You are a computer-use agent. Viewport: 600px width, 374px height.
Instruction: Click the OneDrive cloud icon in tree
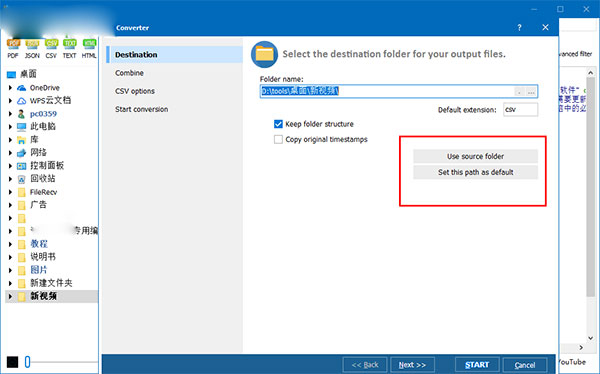(21, 88)
